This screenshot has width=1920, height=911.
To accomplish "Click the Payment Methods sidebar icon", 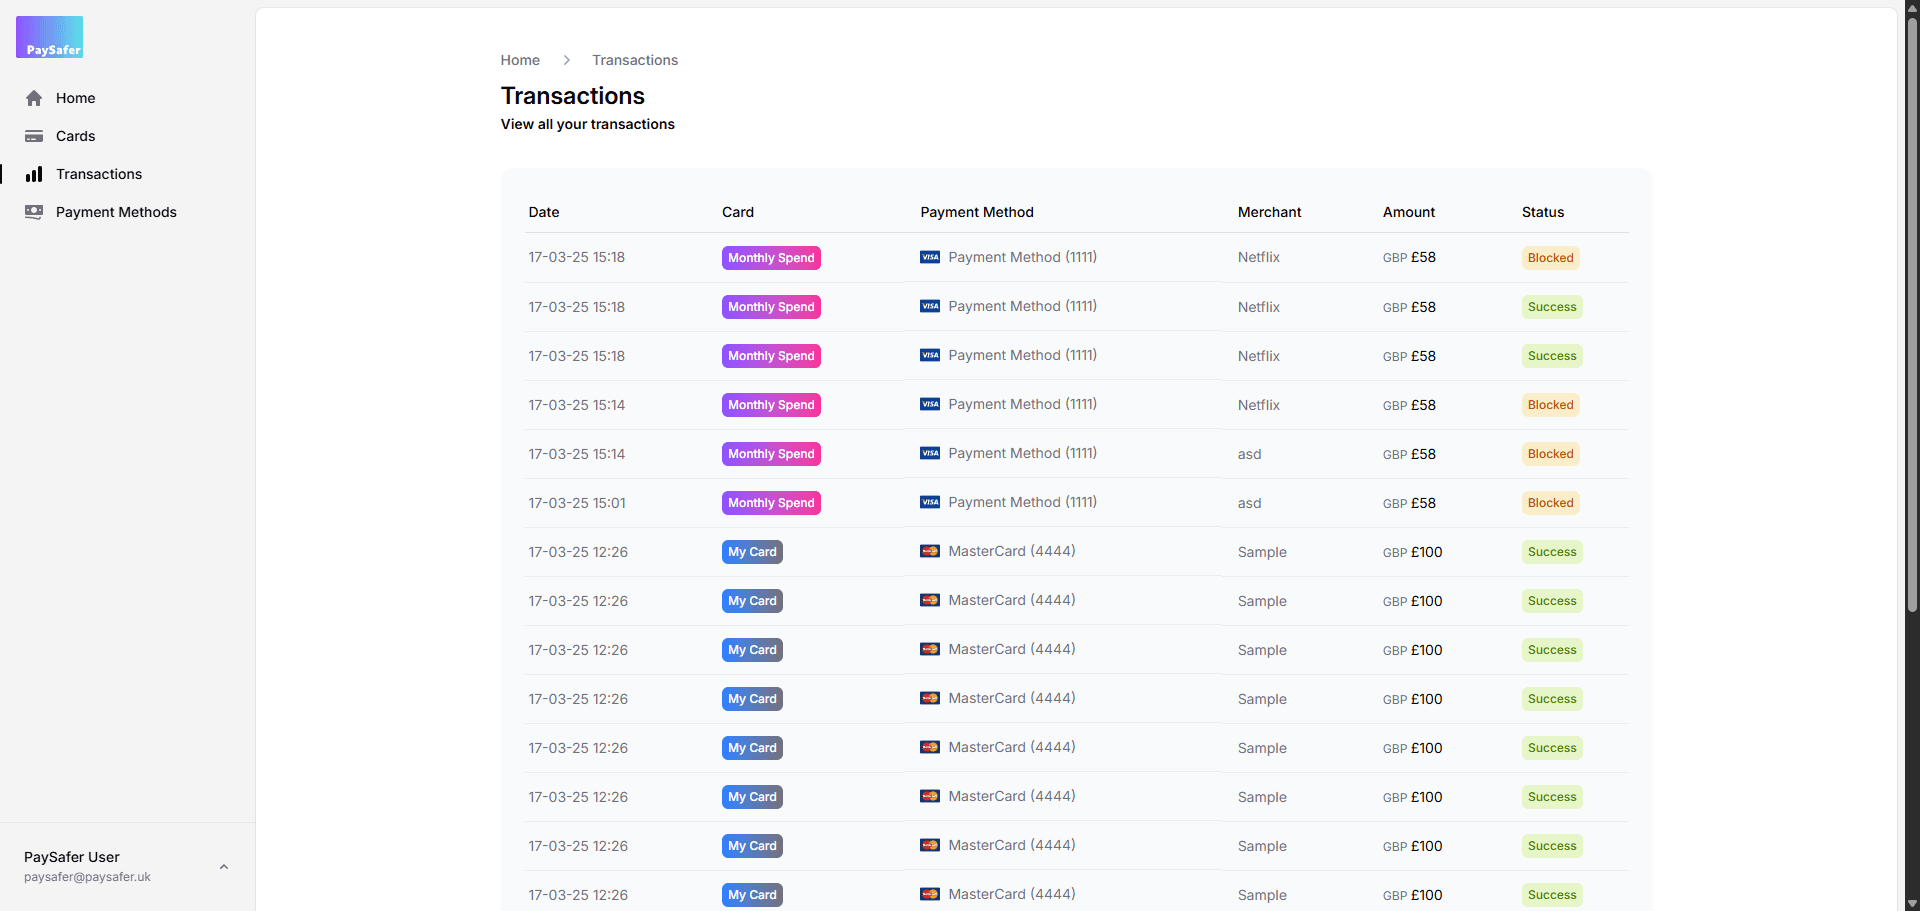I will pos(34,212).
